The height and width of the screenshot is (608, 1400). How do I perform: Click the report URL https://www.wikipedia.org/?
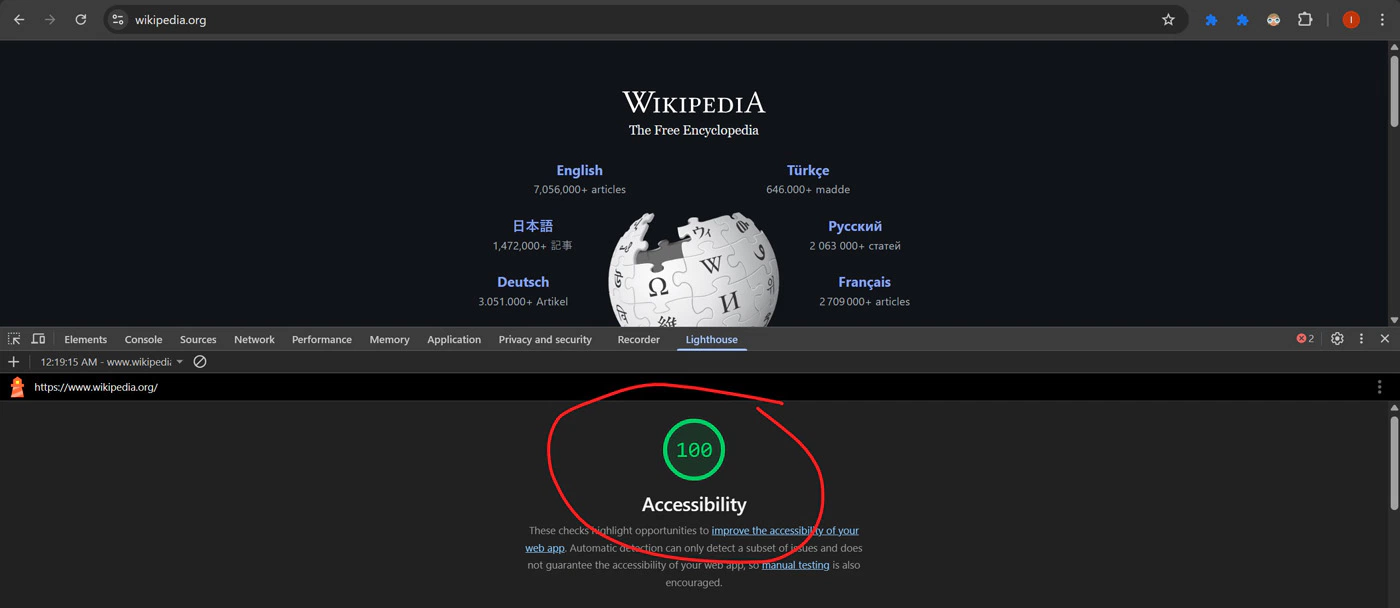96,387
